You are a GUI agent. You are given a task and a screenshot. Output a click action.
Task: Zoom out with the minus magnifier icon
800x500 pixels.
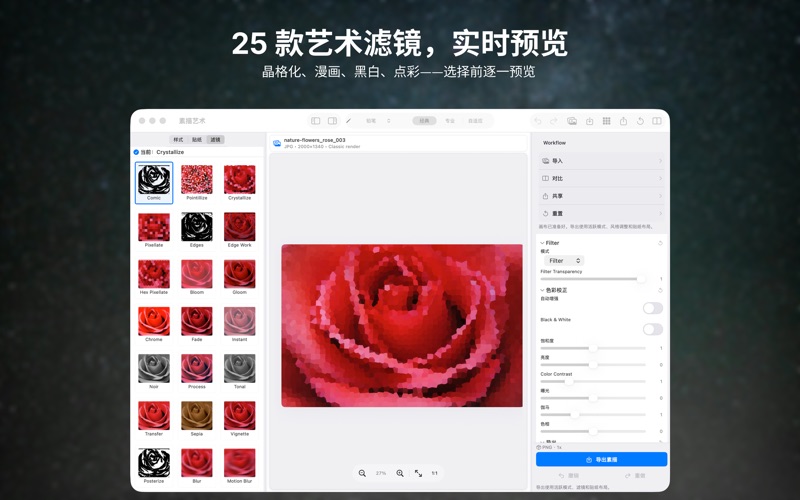[x=362, y=473]
